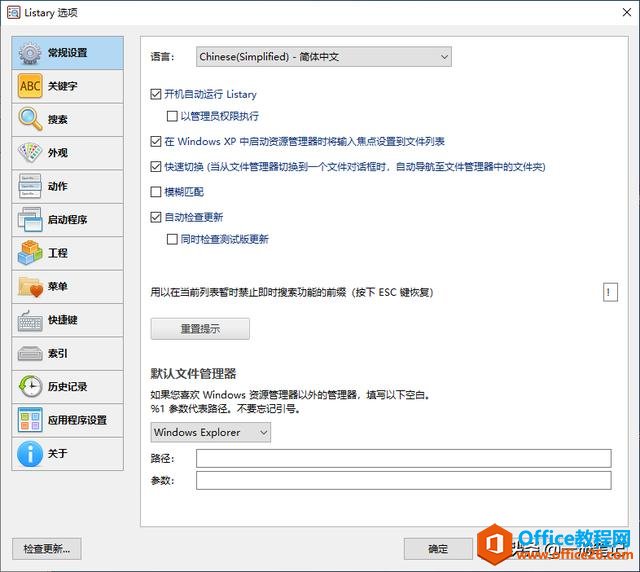Image resolution: width=640 pixels, height=572 pixels.
Task: Click the 启动程序 label in sidebar
Action: pos(67,220)
